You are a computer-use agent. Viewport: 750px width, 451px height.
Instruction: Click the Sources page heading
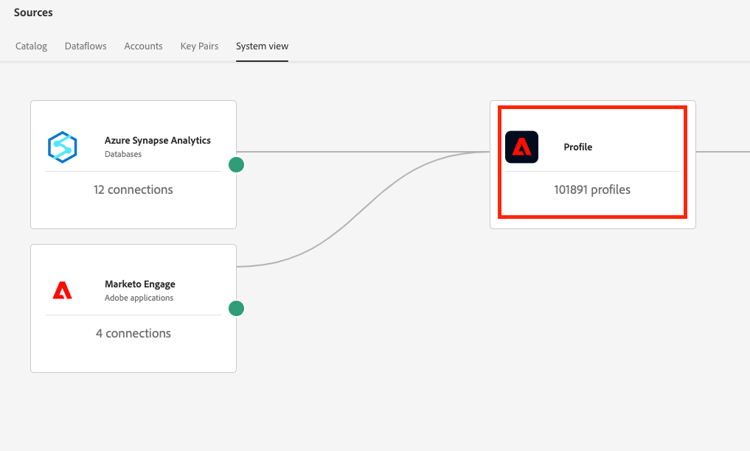pyautogui.click(x=33, y=13)
